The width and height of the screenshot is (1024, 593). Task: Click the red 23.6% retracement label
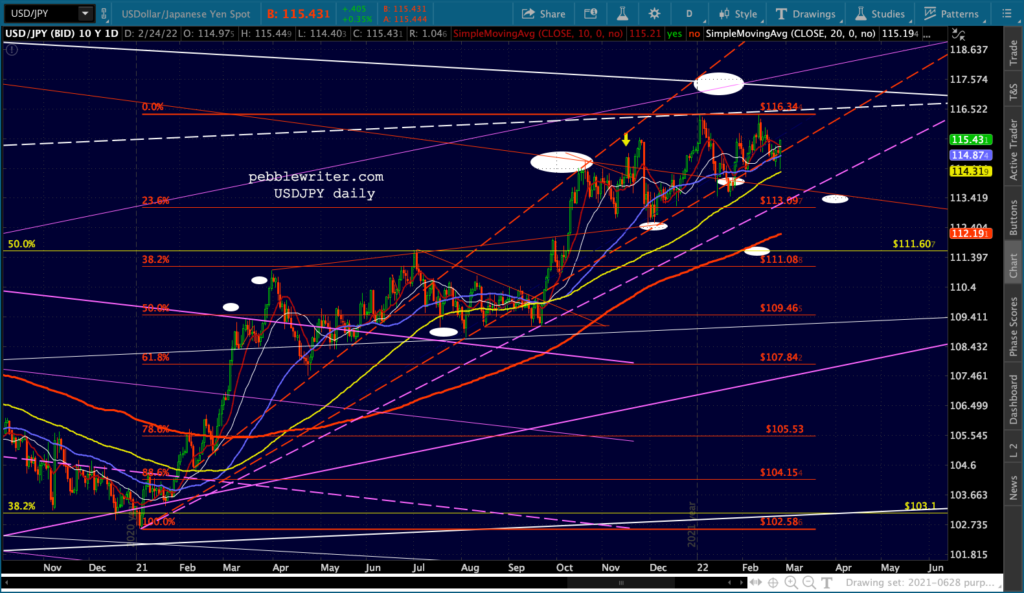tap(155, 200)
